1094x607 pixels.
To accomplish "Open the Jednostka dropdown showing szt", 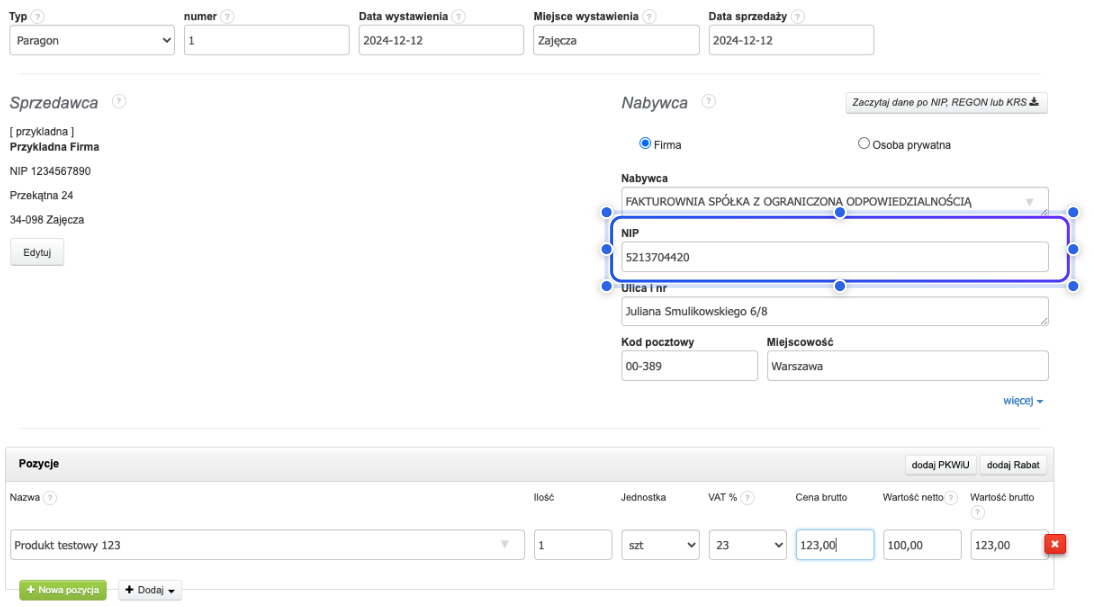I will coord(660,545).
